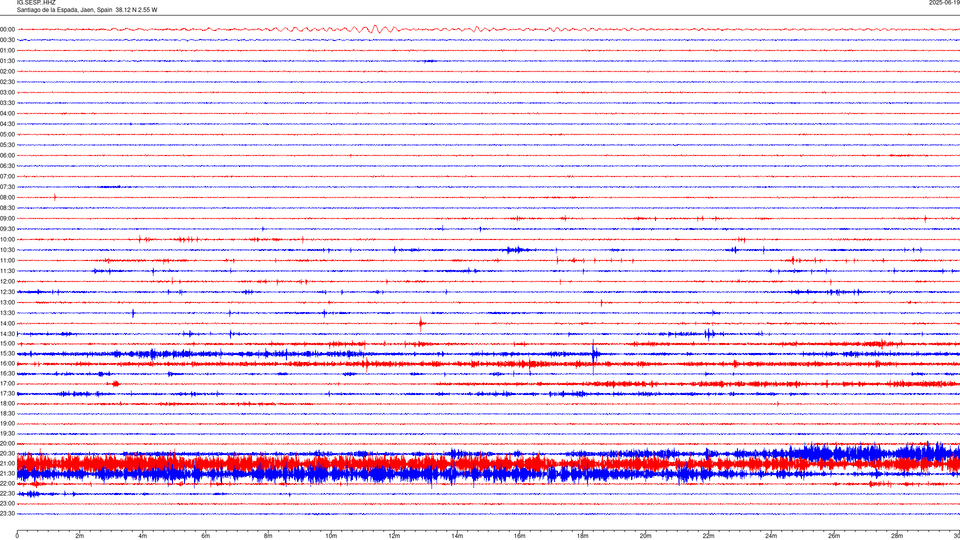
Task: Click the 02:30 time label
Action: coord(7,82)
